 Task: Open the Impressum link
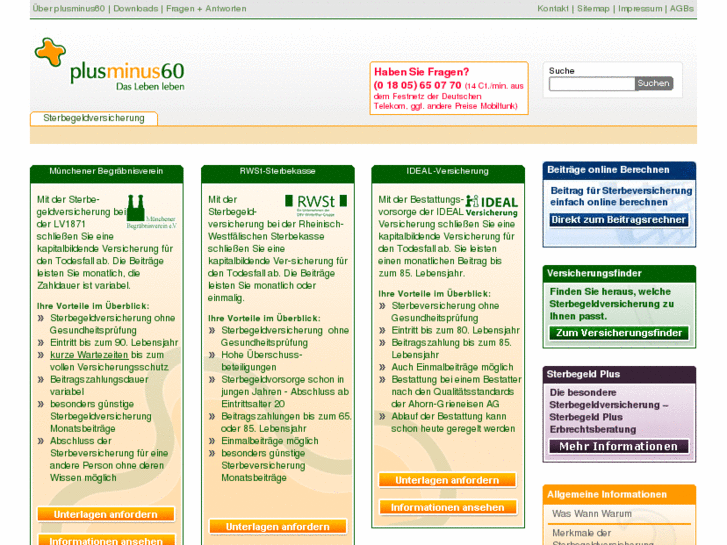click(640, 8)
